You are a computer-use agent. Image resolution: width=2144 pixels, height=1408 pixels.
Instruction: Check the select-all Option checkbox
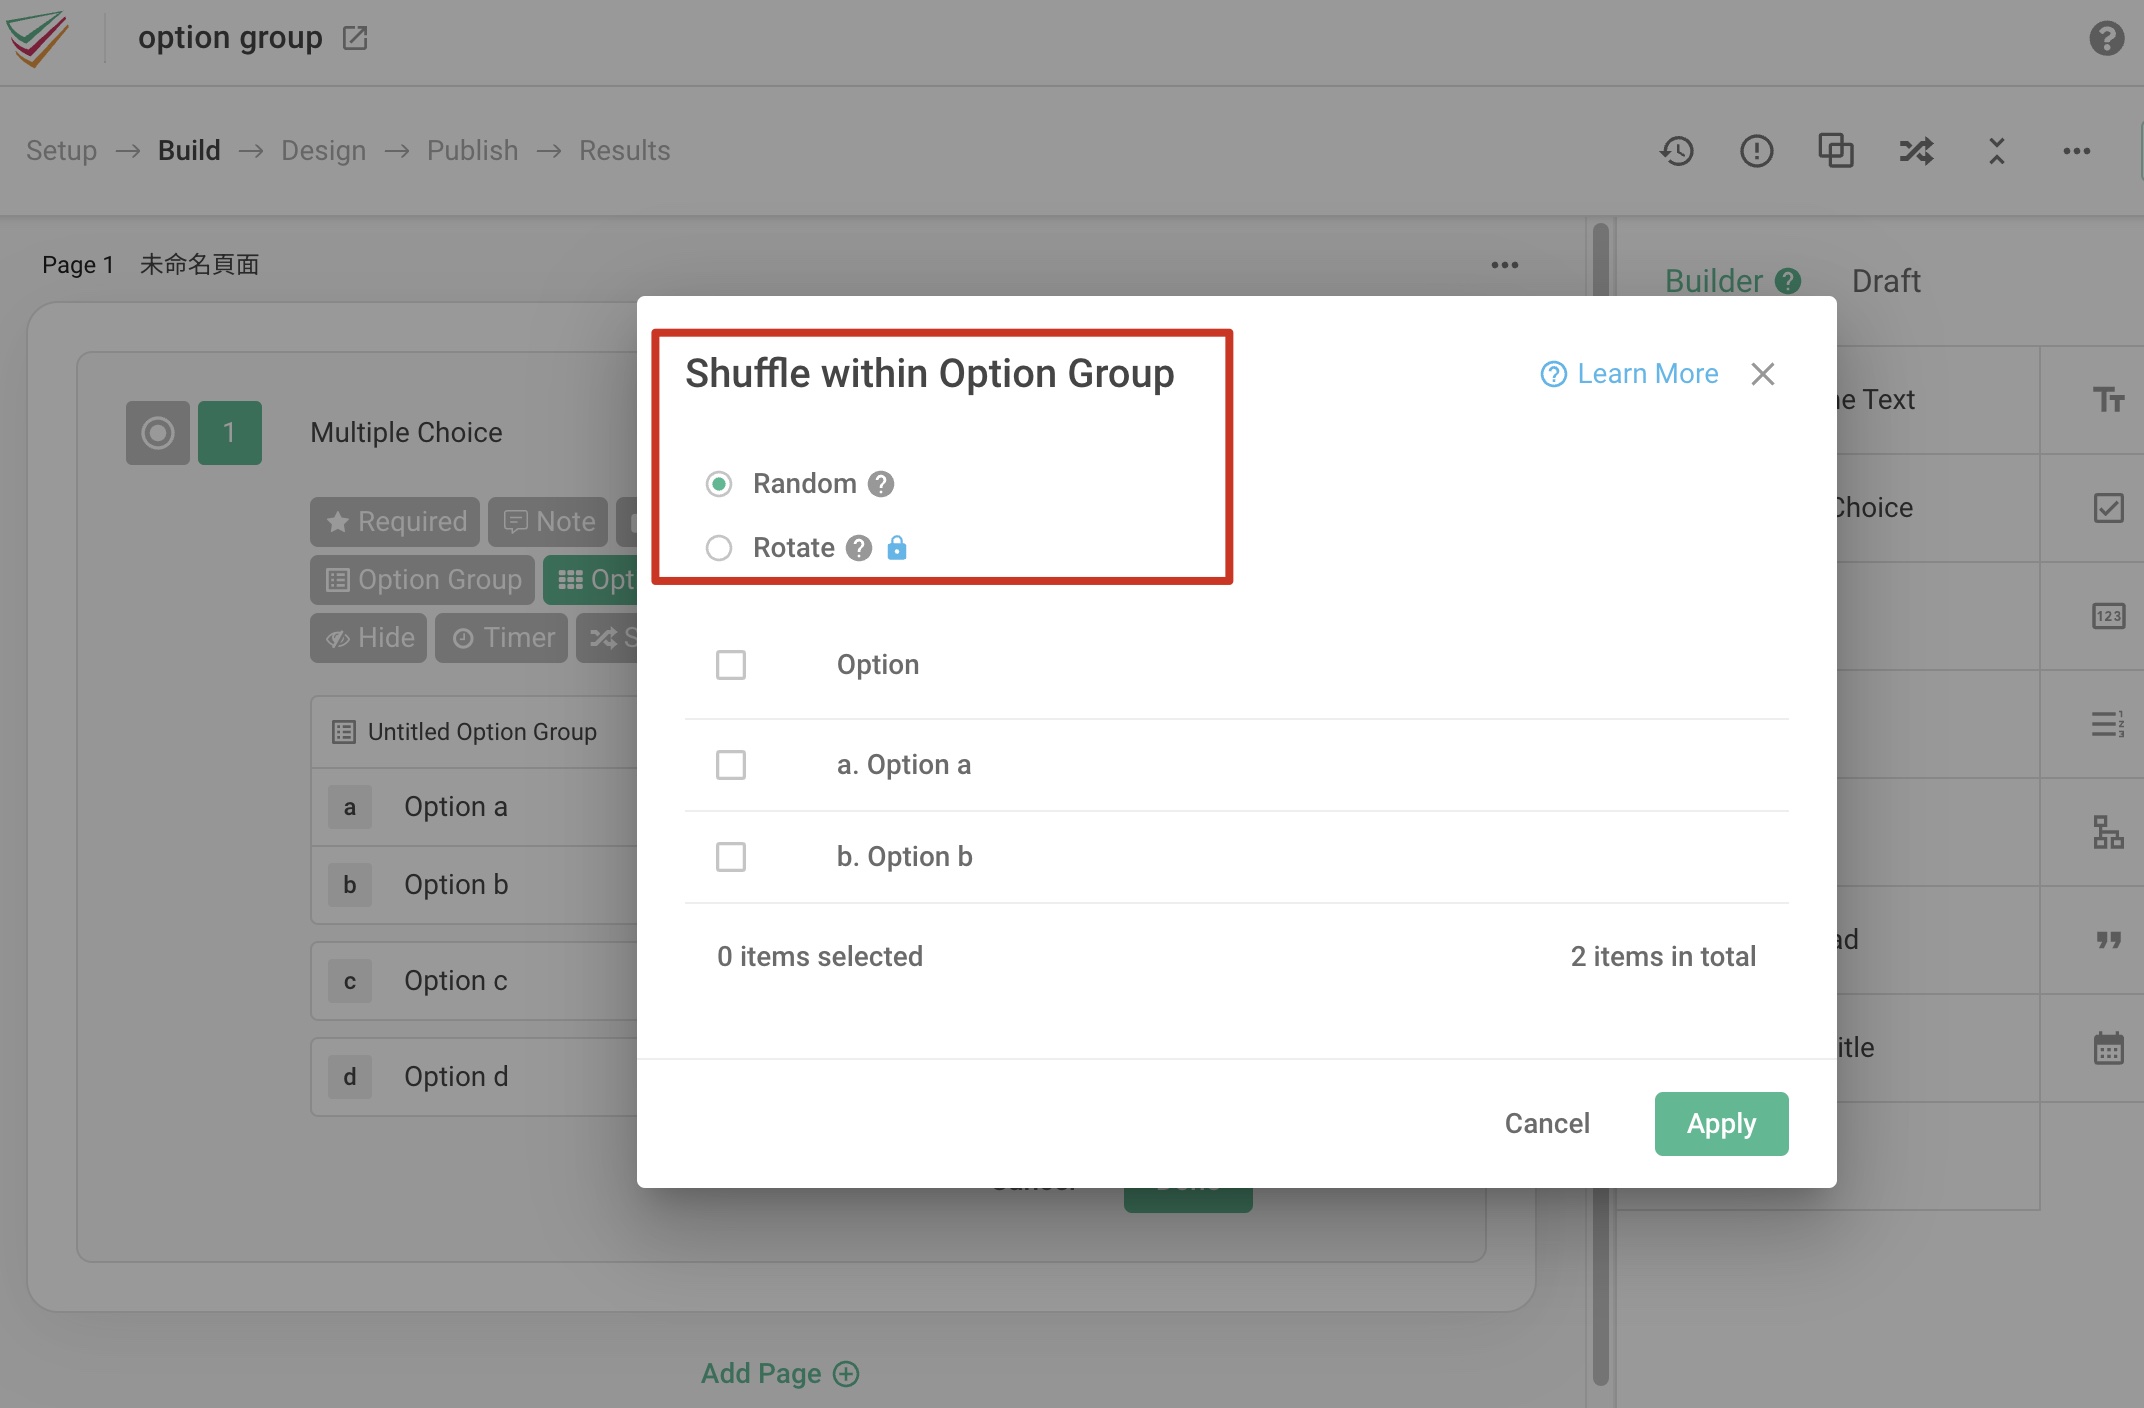(x=731, y=664)
